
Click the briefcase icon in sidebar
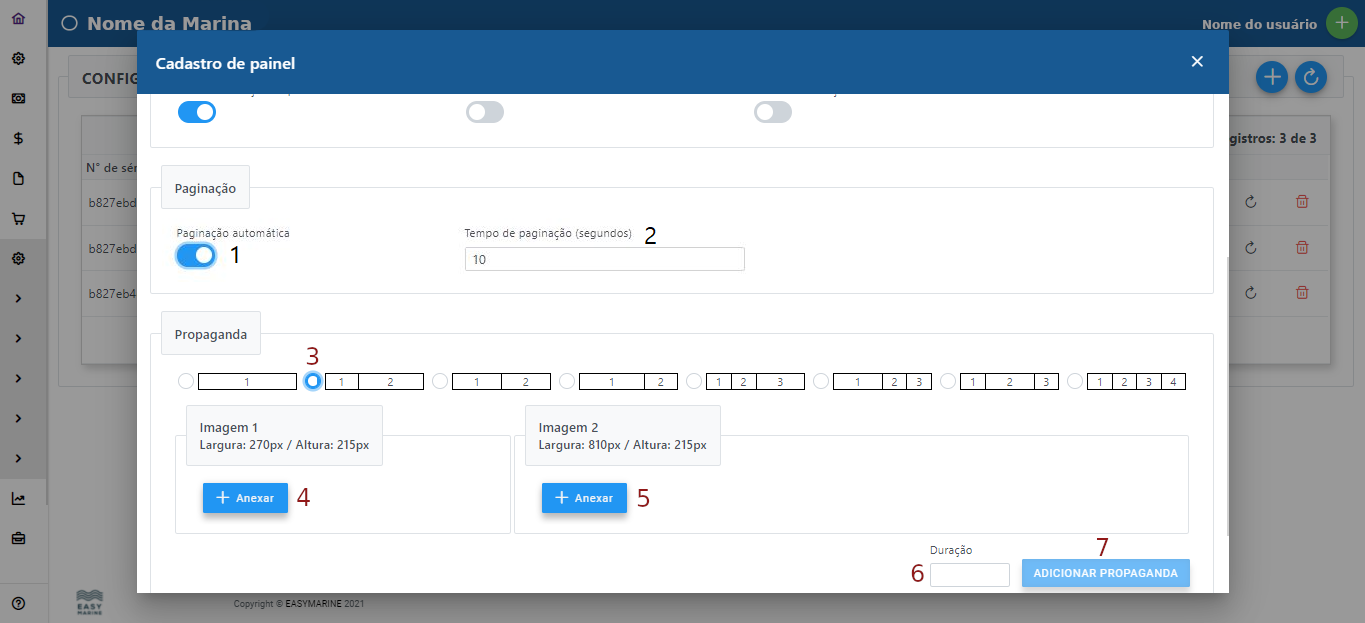coord(18,538)
